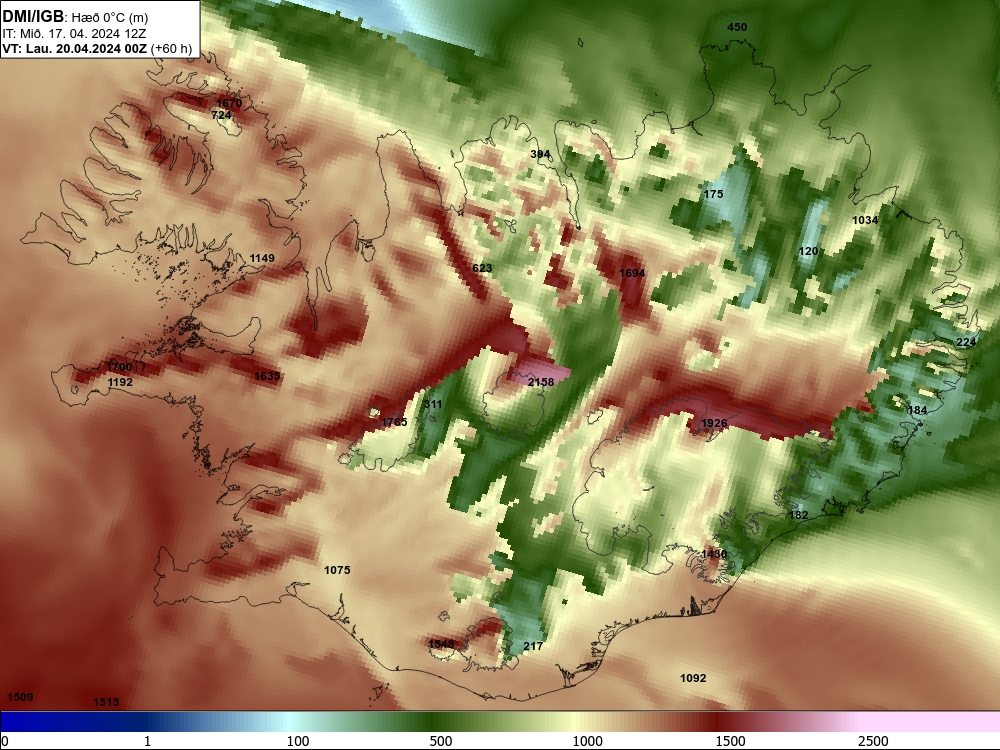Select the 1500 tick on the color scale
1000x750 pixels.
tap(730, 740)
